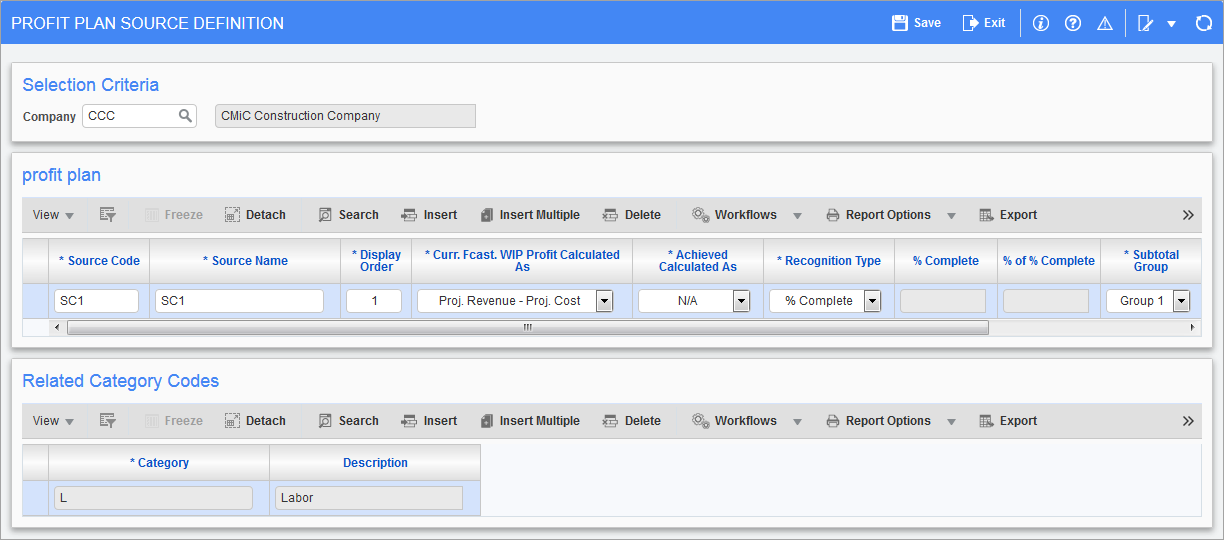Open the help question mark icon

pos(1073,23)
